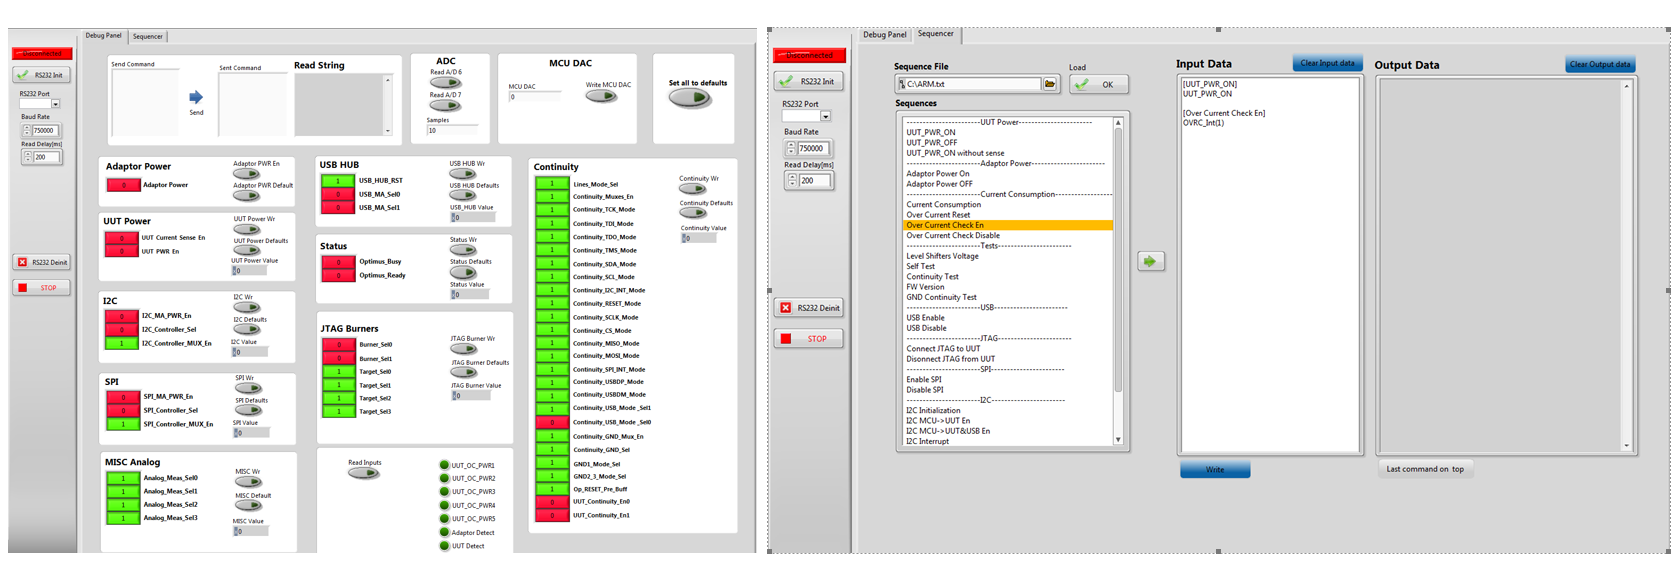The height and width of the screenshot is (570, 1680).
Task: Switch to Debug Panel tab in right window
Action: coord(885,34)
